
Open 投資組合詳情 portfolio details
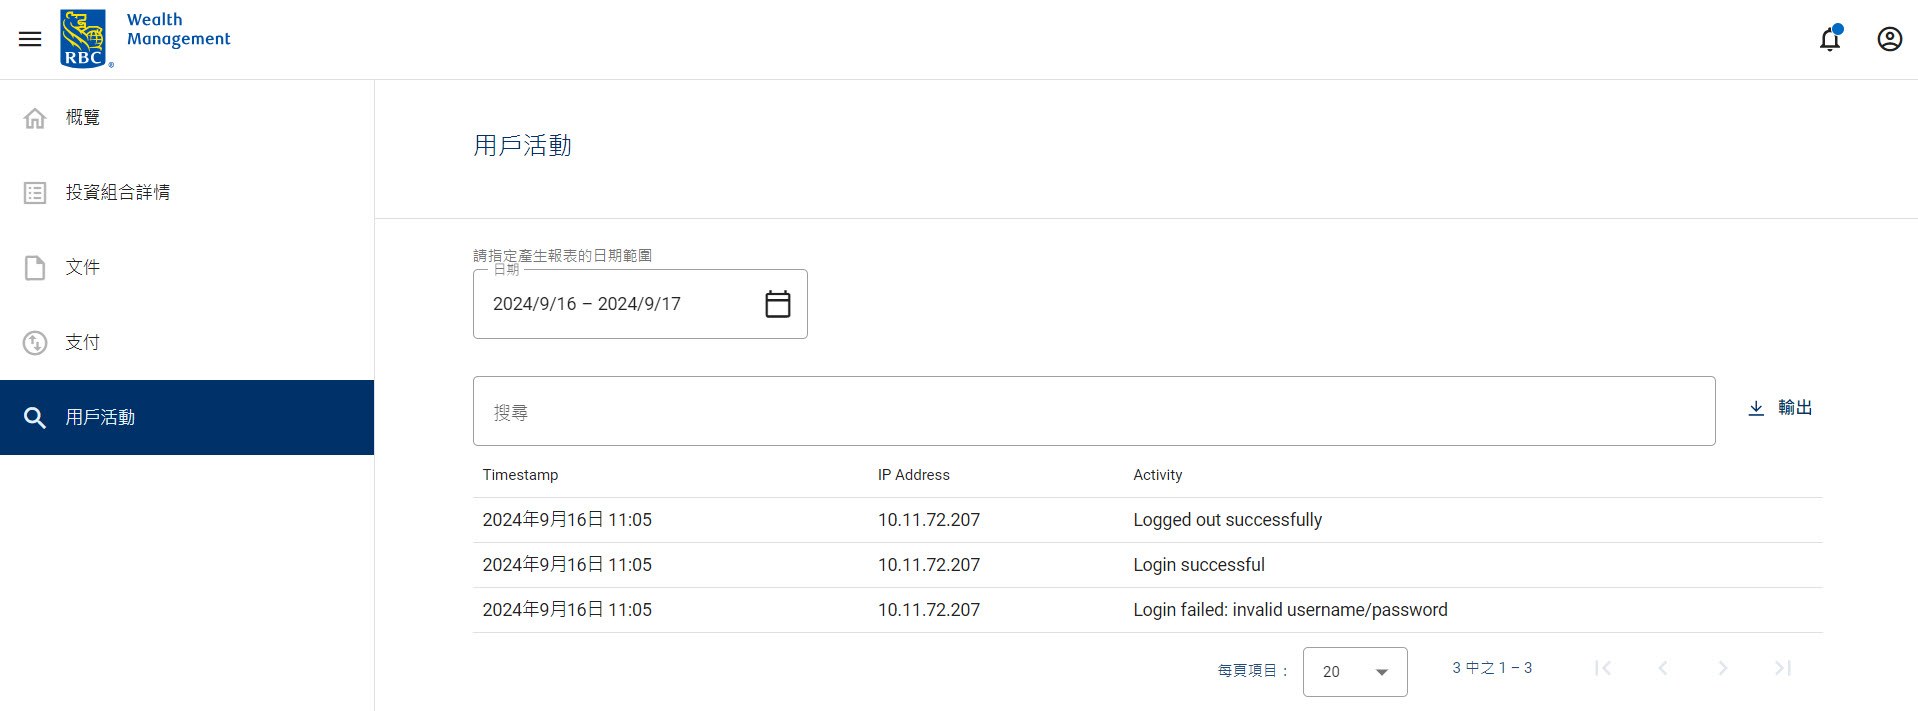pos(187,193)
